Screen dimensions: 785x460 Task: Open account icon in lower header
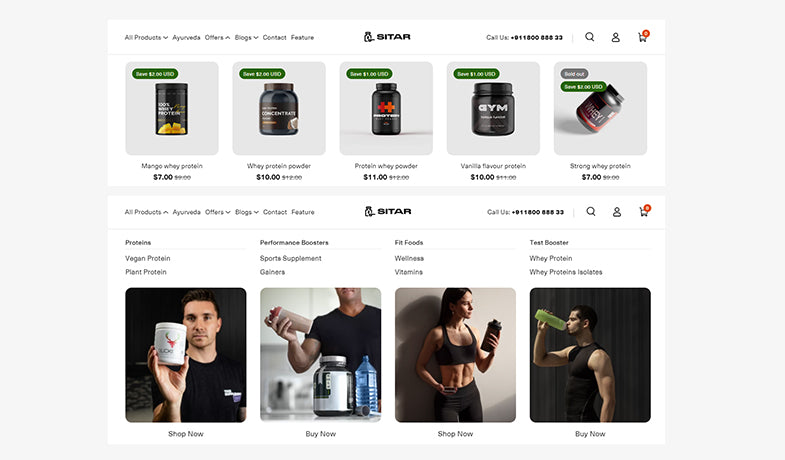(x=617, y=212)
